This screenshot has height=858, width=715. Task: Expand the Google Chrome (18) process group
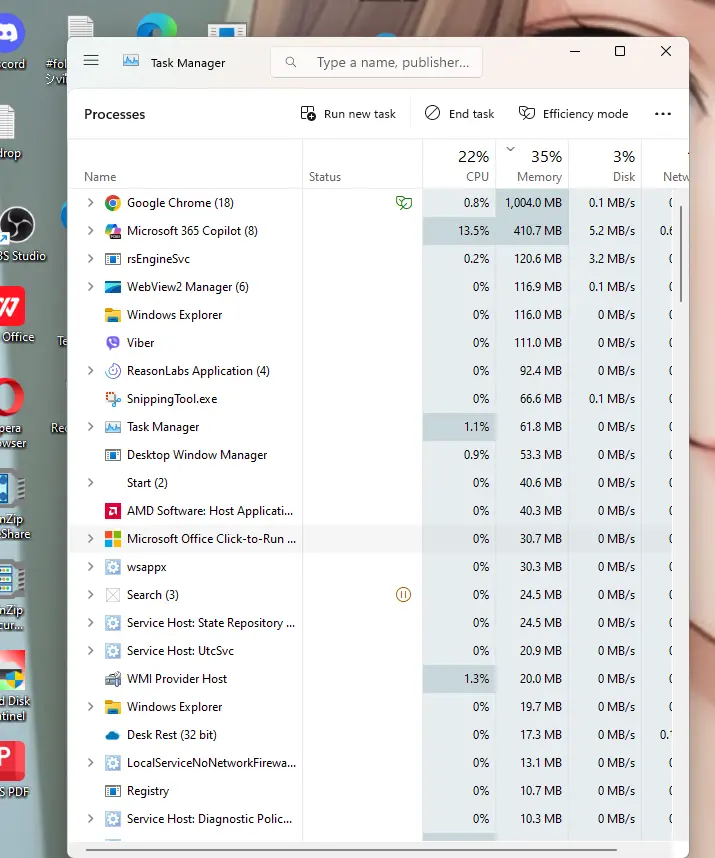point(90,203)
